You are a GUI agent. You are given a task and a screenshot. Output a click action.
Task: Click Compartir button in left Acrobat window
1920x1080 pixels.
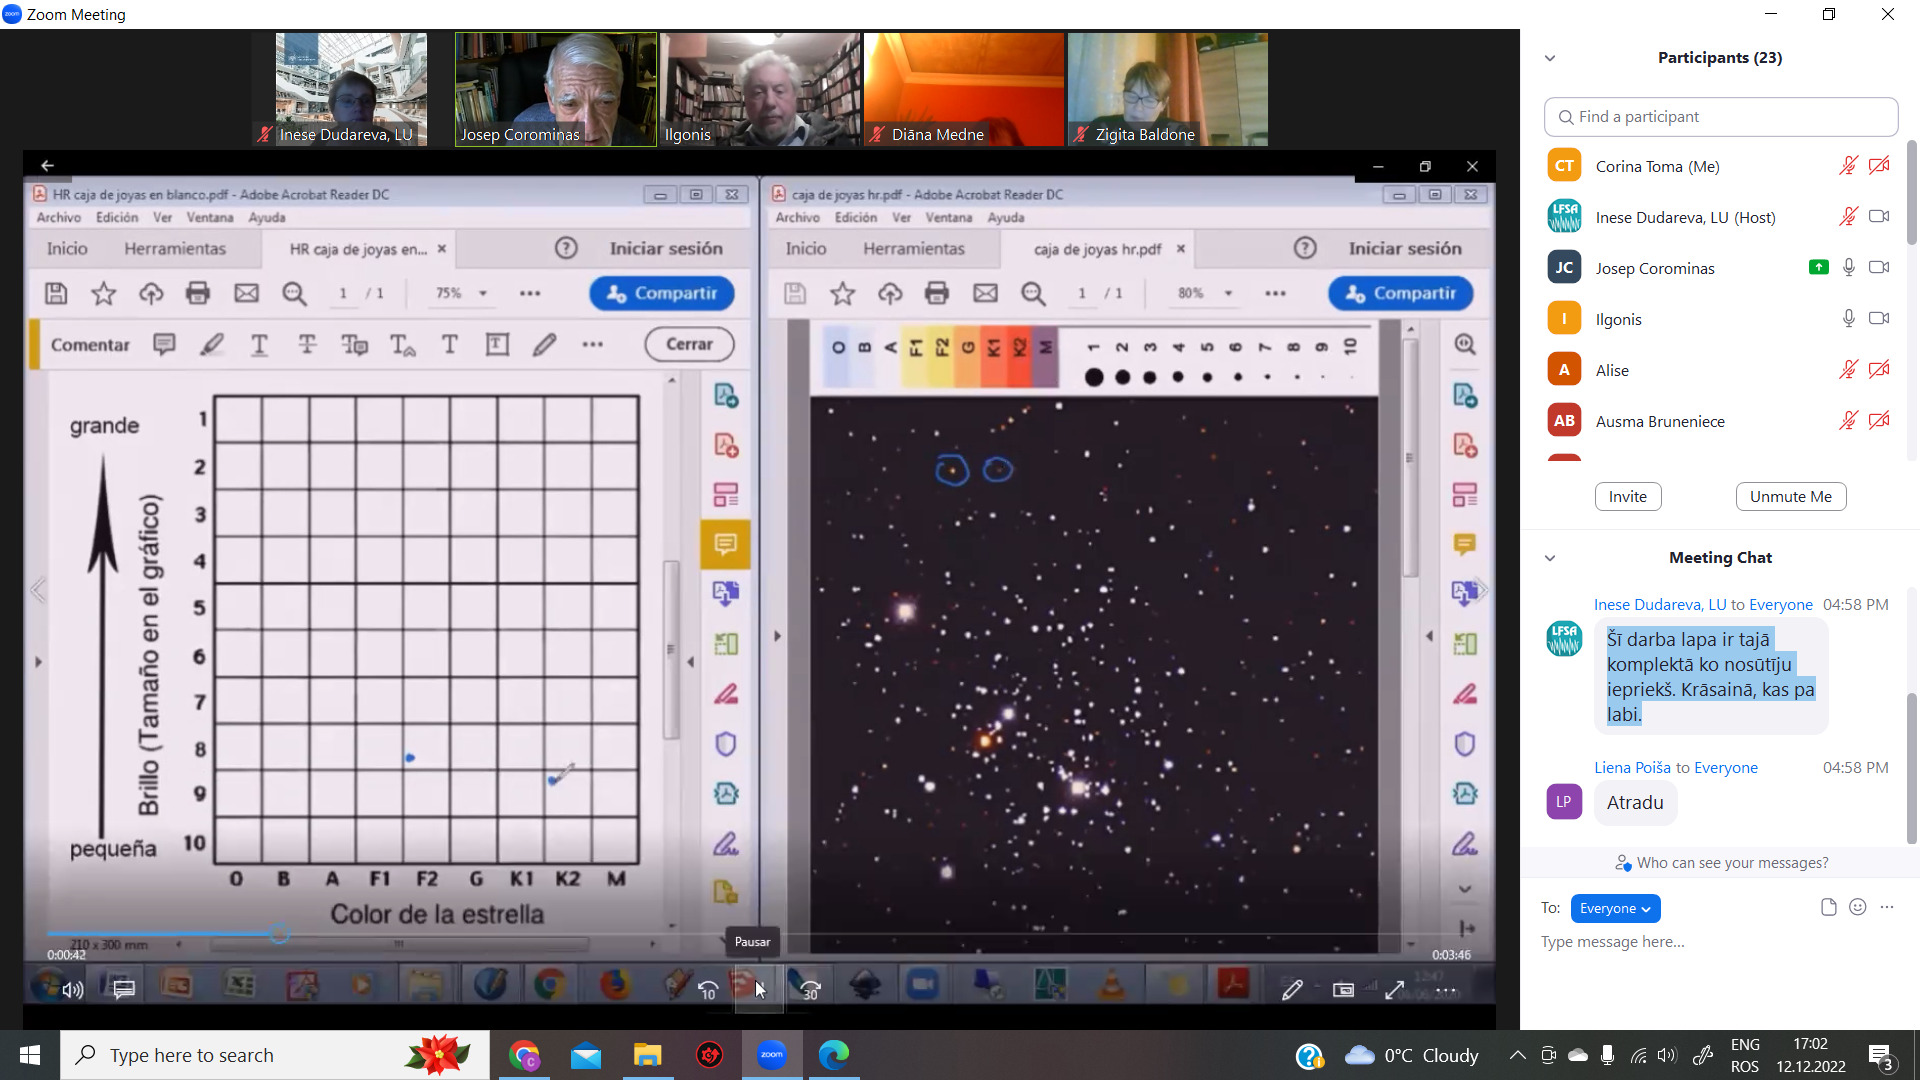[662, 293]
